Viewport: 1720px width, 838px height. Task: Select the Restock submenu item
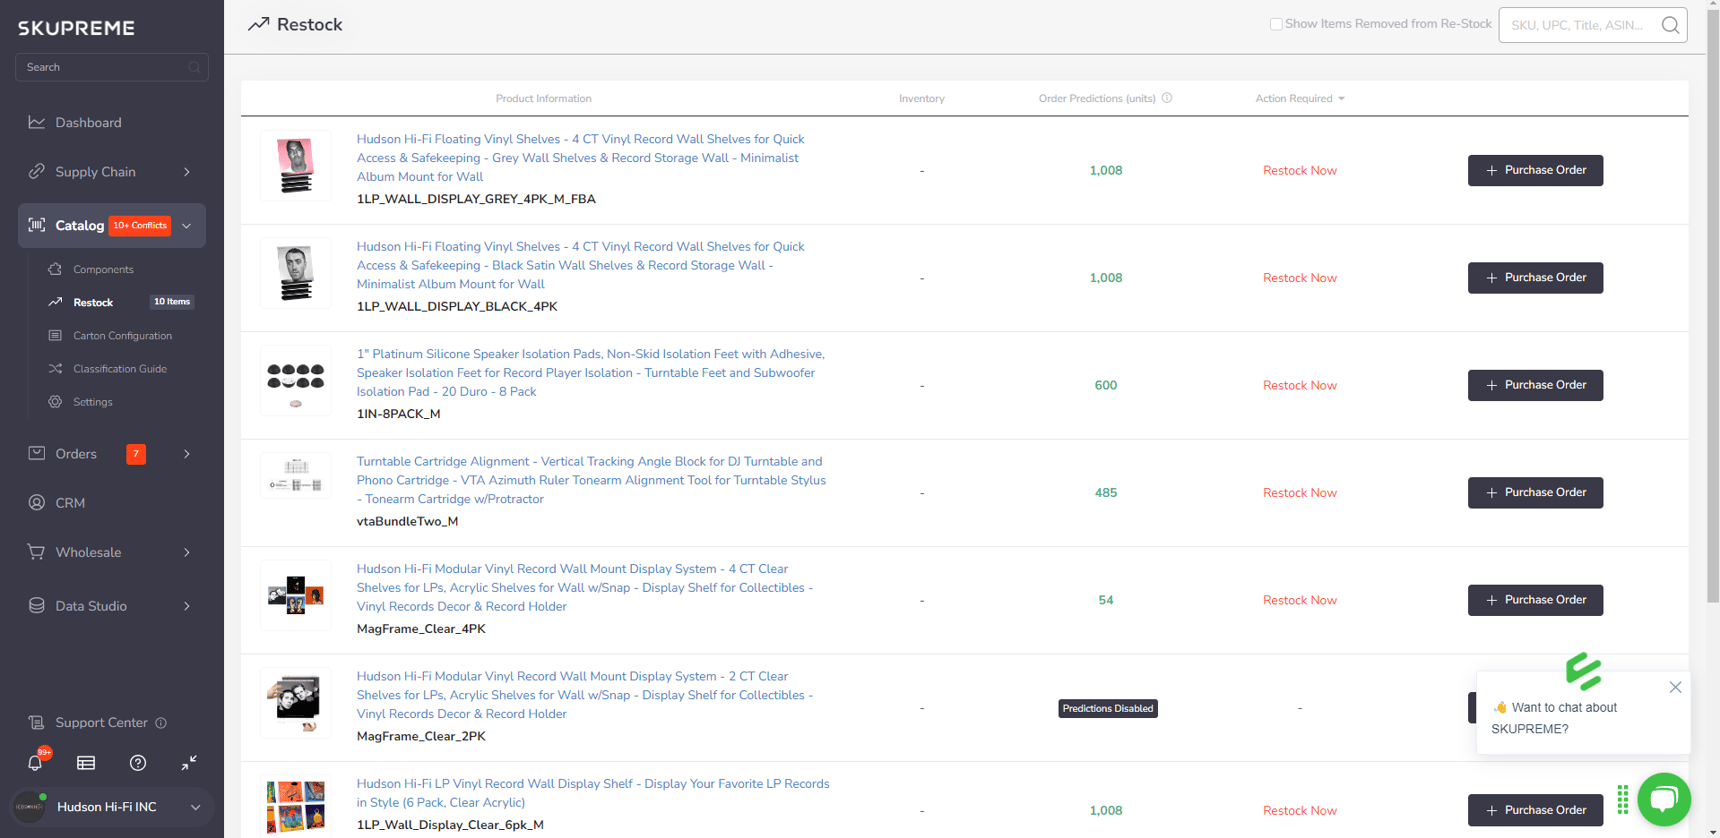[93, 302]
